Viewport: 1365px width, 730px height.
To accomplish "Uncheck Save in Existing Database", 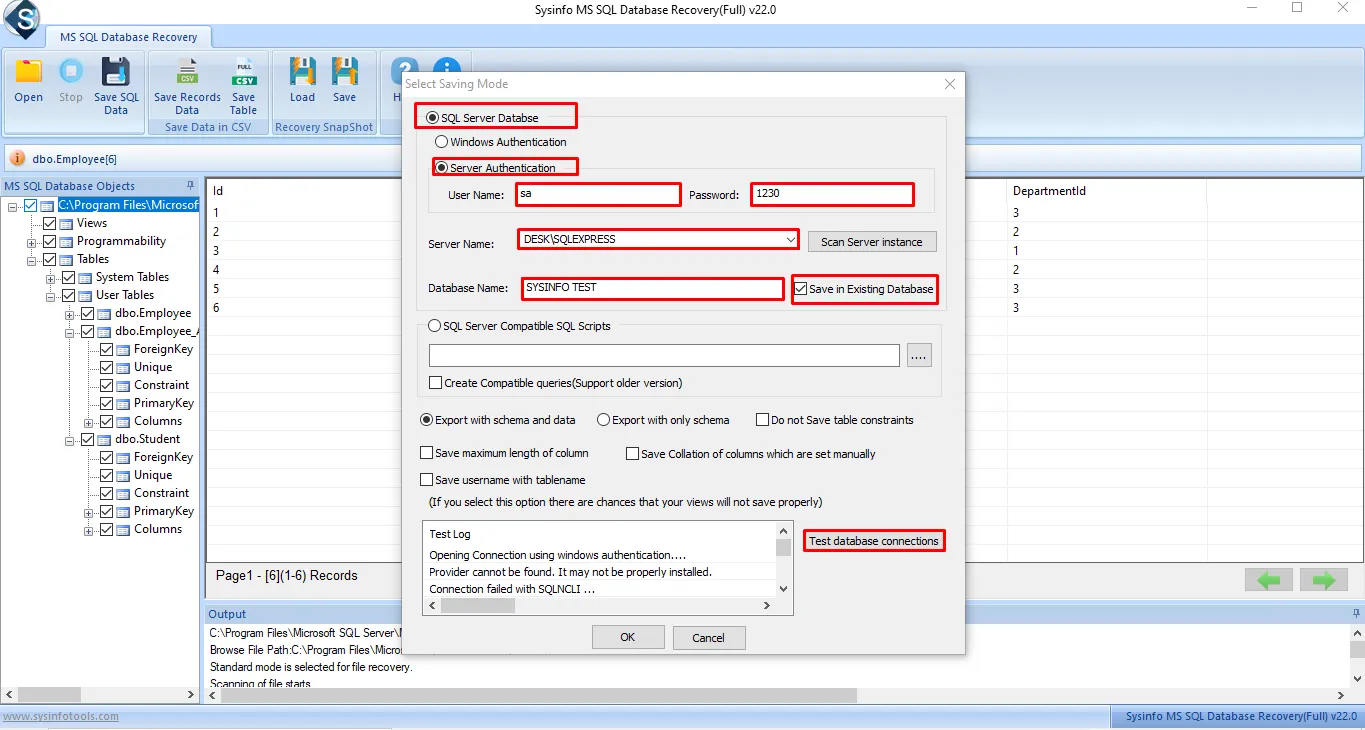I will (801, 289).
